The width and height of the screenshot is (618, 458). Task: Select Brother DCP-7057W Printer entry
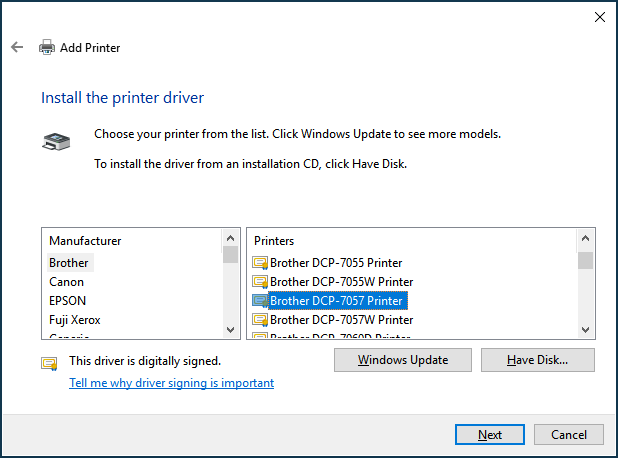(x=341, y=320)
